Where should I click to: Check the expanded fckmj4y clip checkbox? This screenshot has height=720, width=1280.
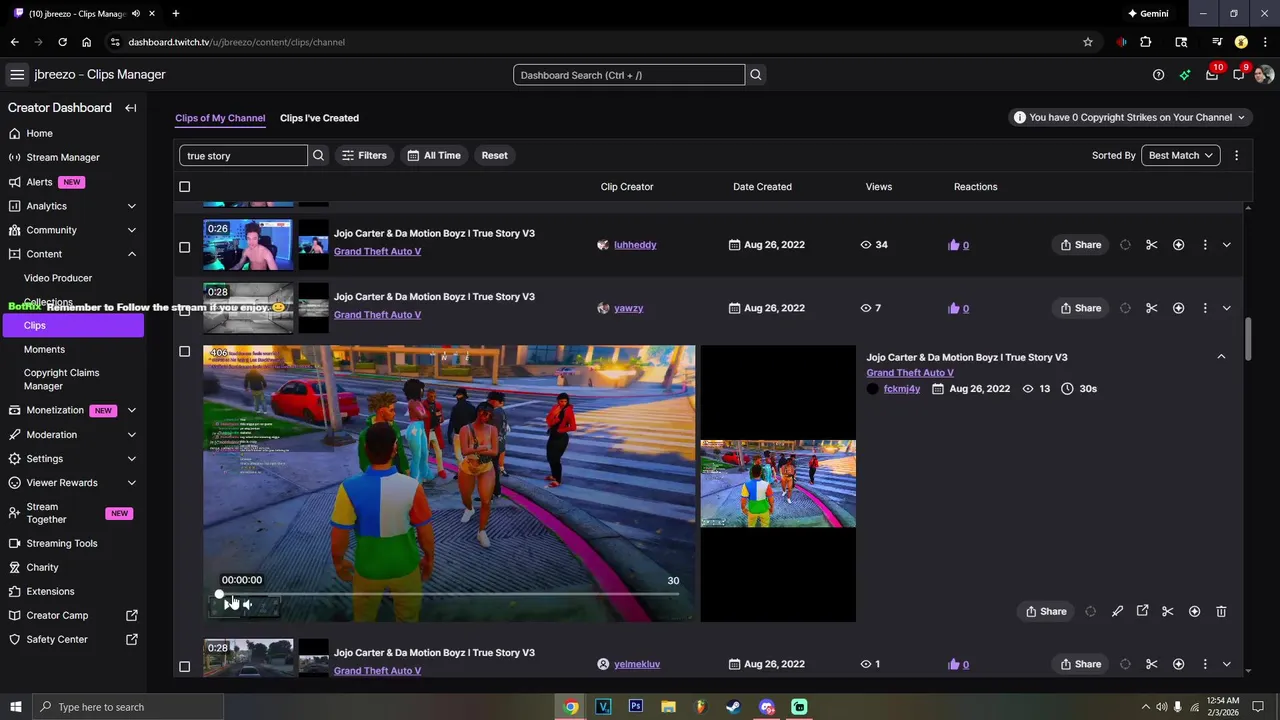tap(184, 351)
